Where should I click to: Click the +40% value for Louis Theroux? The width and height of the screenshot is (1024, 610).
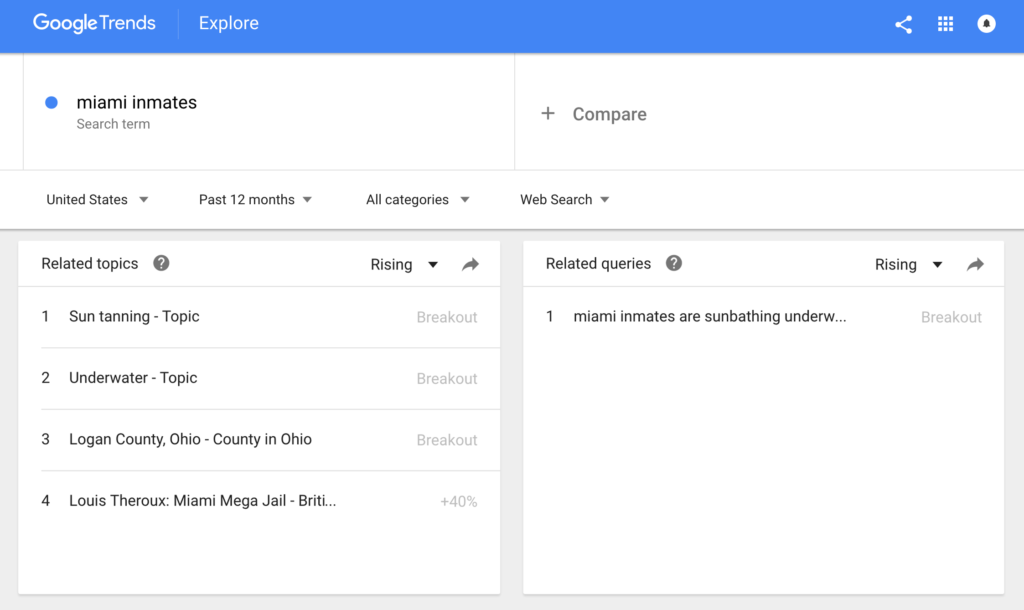458,502
